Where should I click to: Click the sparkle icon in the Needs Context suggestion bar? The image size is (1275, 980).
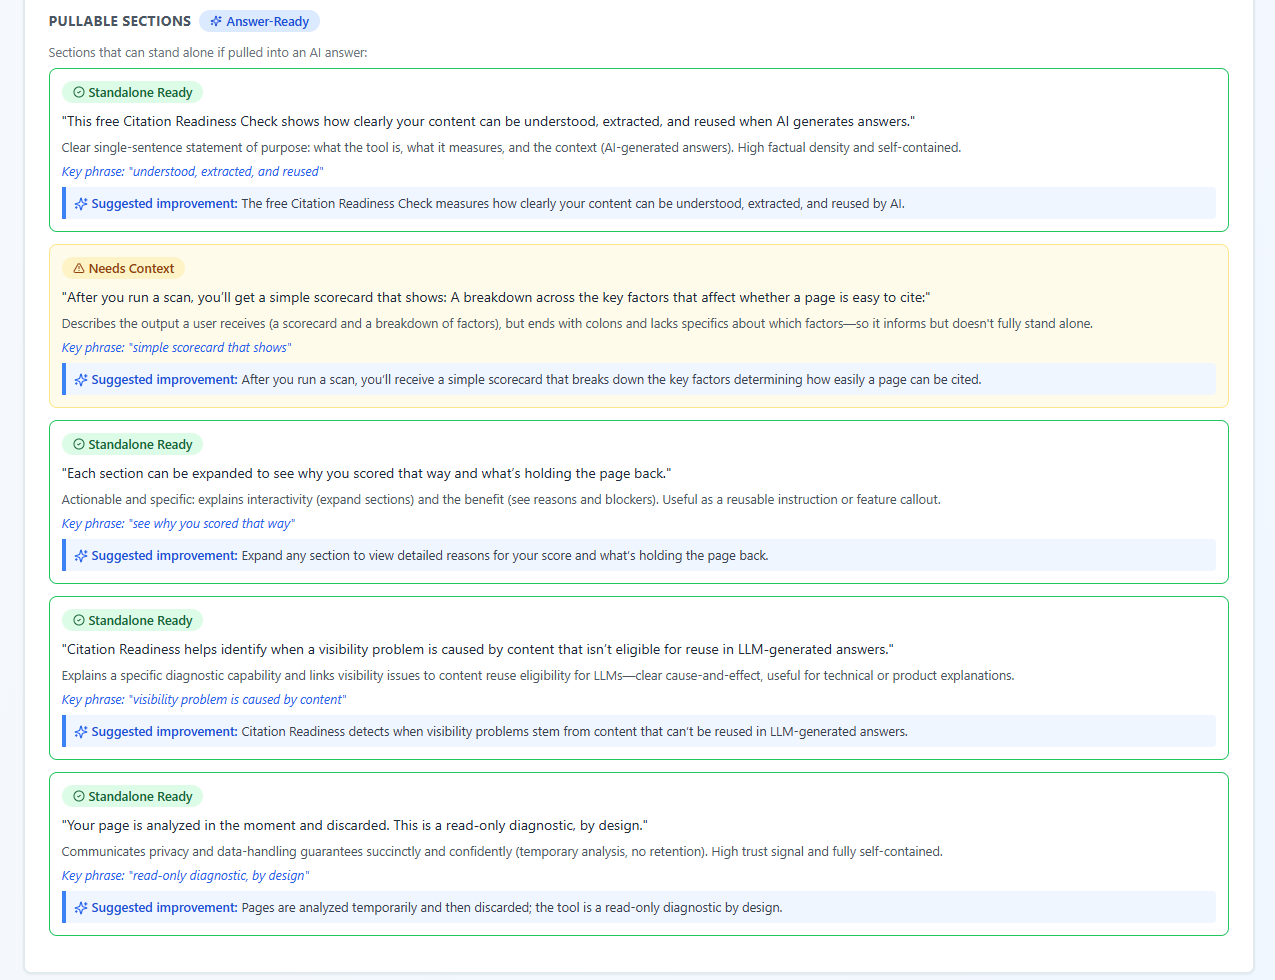coord(80,379)
